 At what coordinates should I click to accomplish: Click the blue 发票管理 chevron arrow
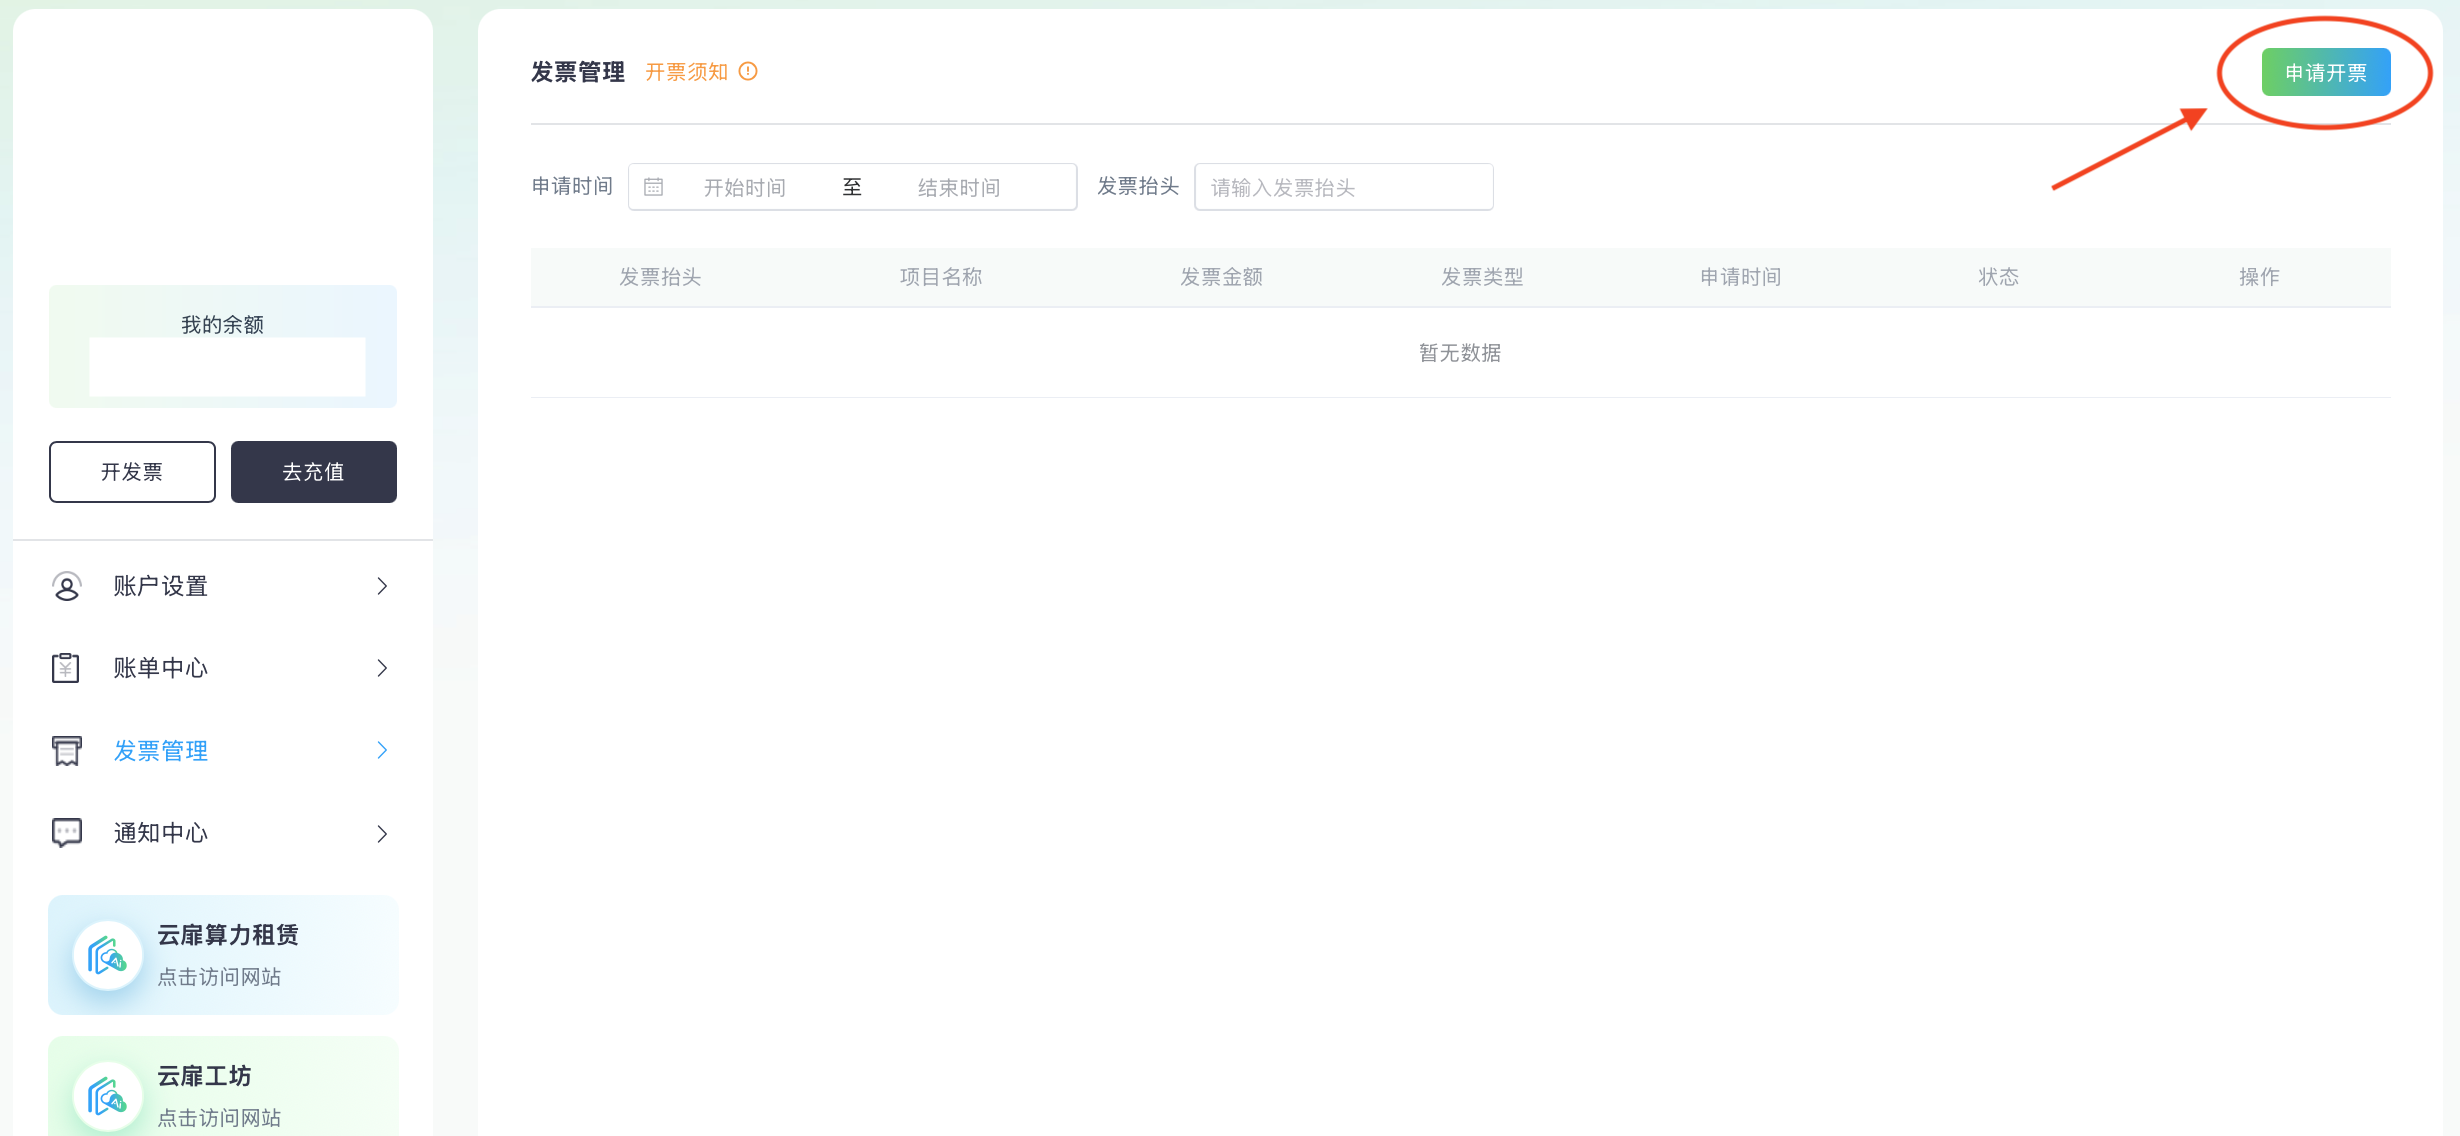[x=382, y=750]
